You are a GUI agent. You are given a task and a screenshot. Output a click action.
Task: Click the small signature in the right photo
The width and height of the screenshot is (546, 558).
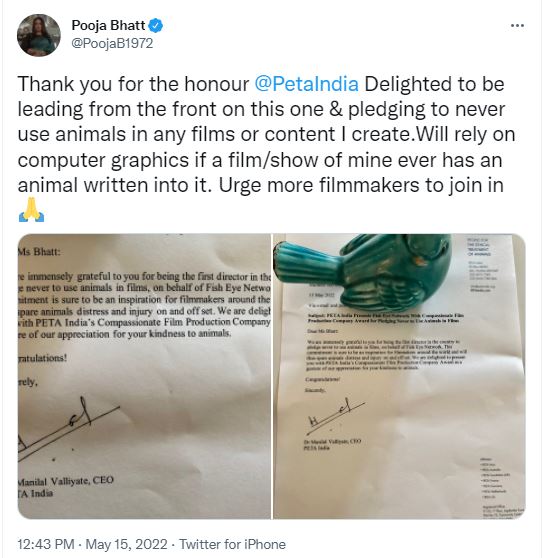point(335,415)
